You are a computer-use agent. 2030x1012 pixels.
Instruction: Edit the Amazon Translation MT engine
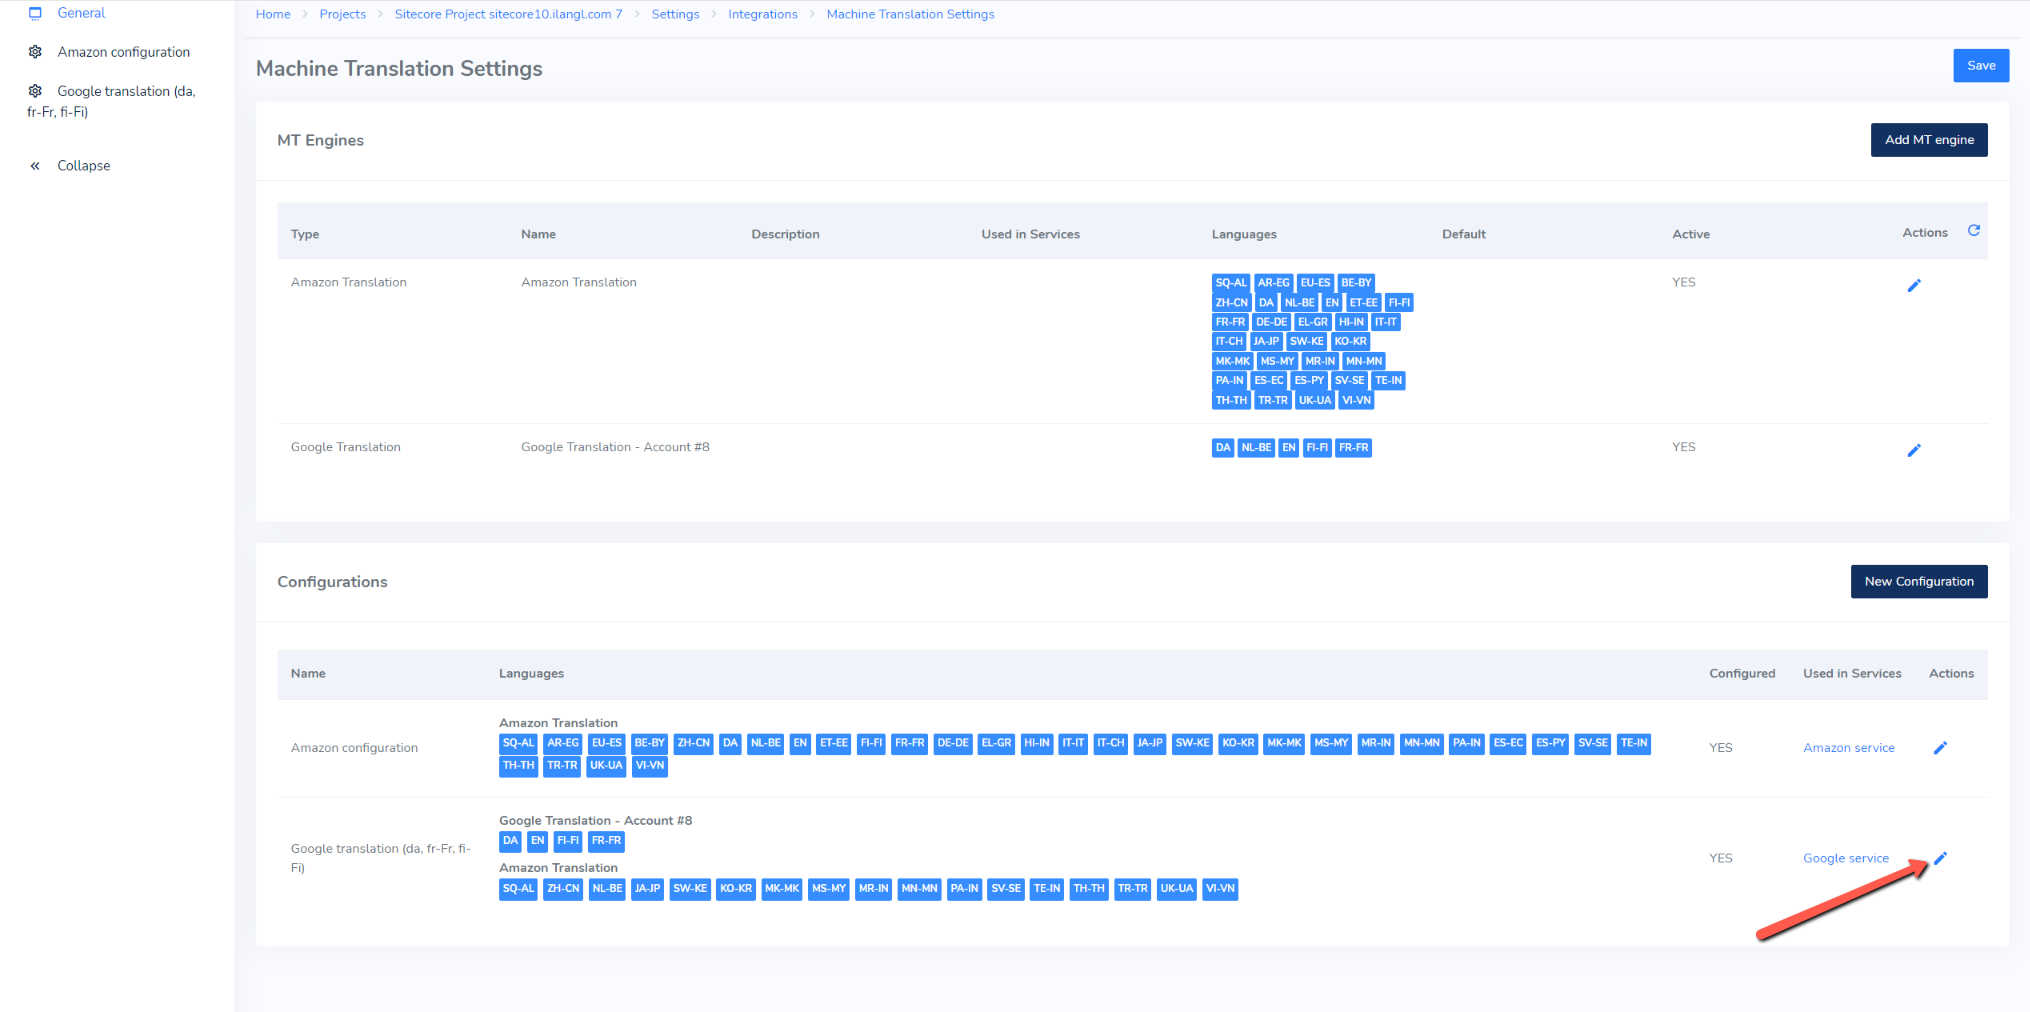click(1914, 286)
